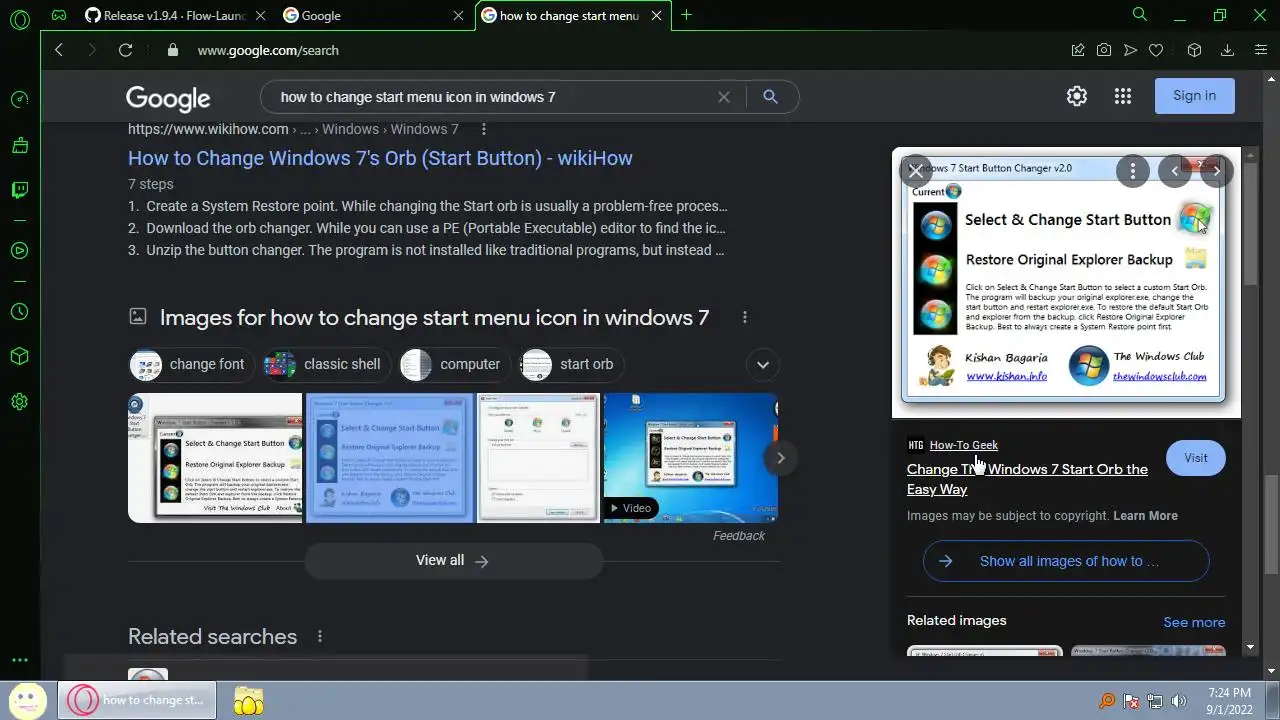Filter images by start orb chip

(x=570, y=364)
